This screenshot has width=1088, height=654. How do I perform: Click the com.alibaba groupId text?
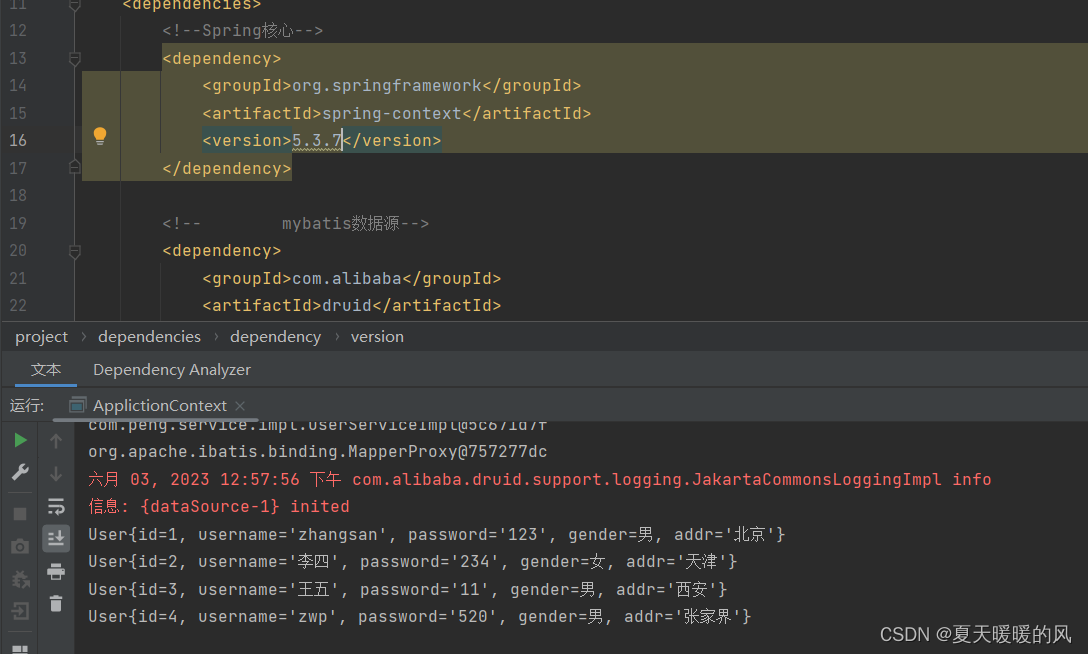point(347,278)
